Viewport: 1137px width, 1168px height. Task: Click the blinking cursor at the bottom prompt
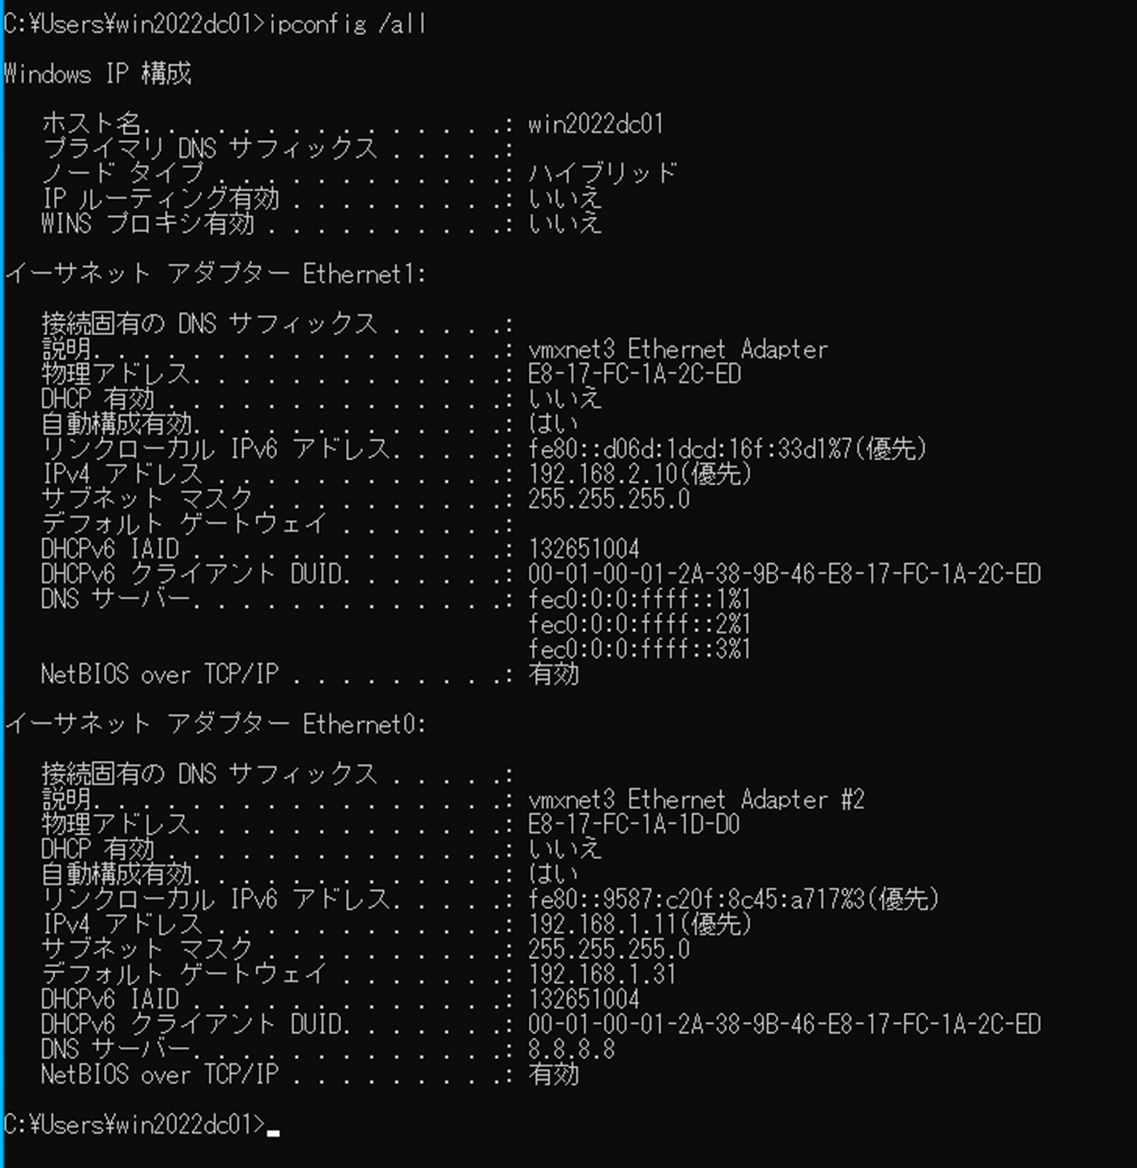point(274,1131)
